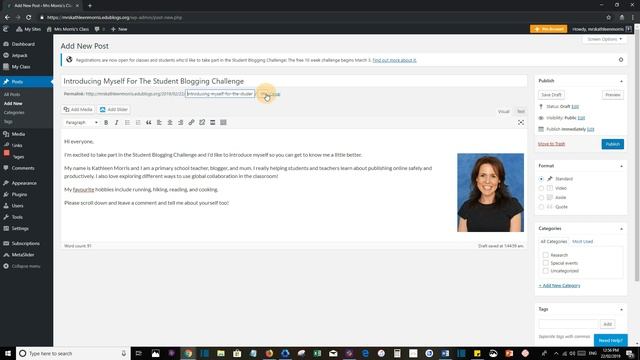Open Categories submenu under Posts
Image resolution: width=640 pixels, height=360 pixels.
[14, 113]
